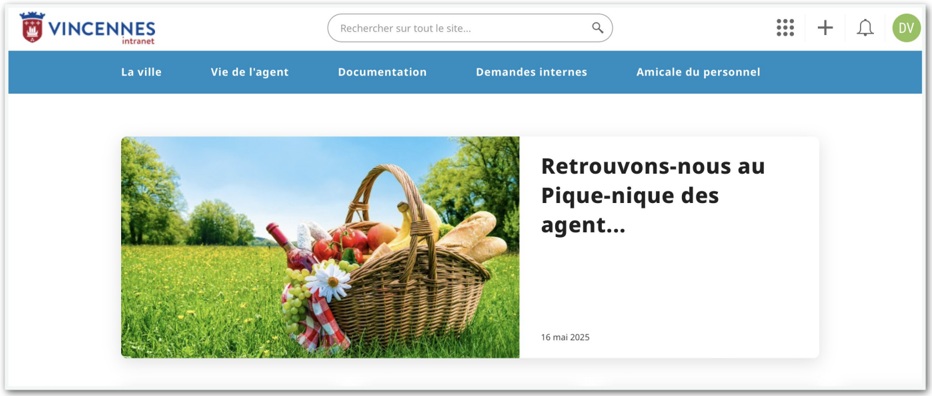Open the Documentation menu

(382, 72)
